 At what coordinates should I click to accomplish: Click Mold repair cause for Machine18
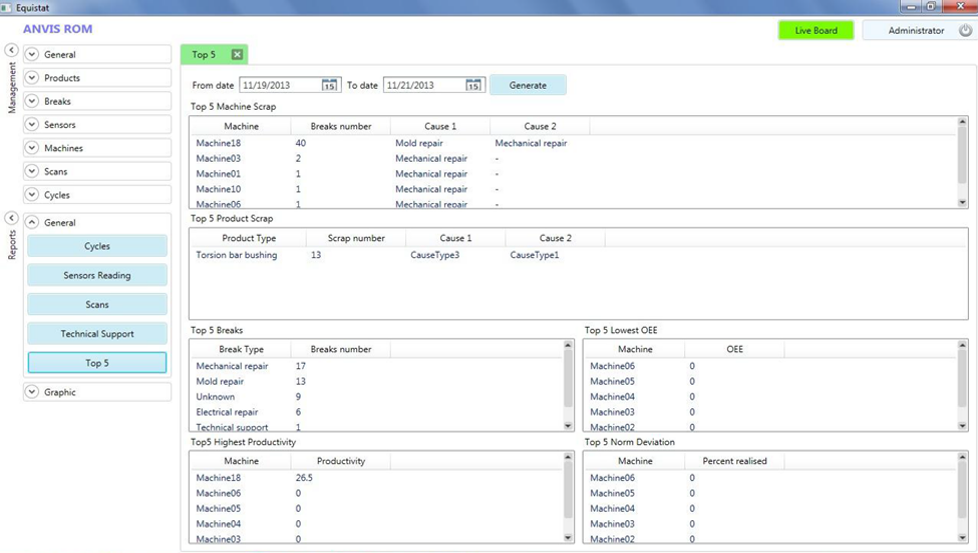pos(419,143)
